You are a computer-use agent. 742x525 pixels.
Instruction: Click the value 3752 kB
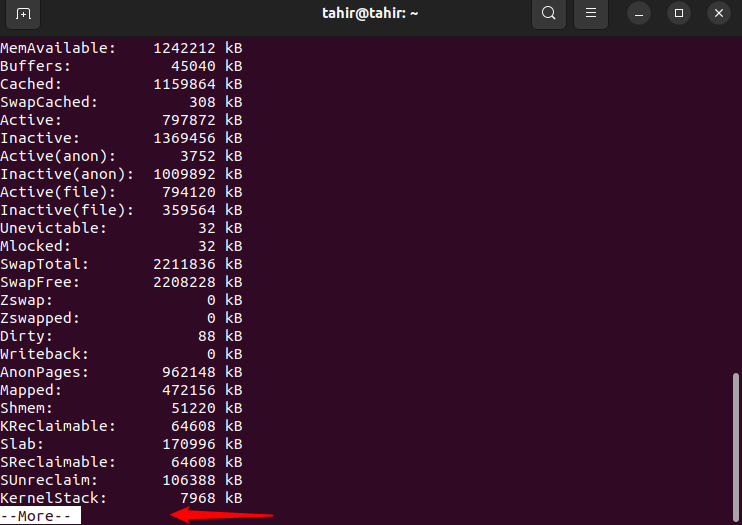[212, 156]
